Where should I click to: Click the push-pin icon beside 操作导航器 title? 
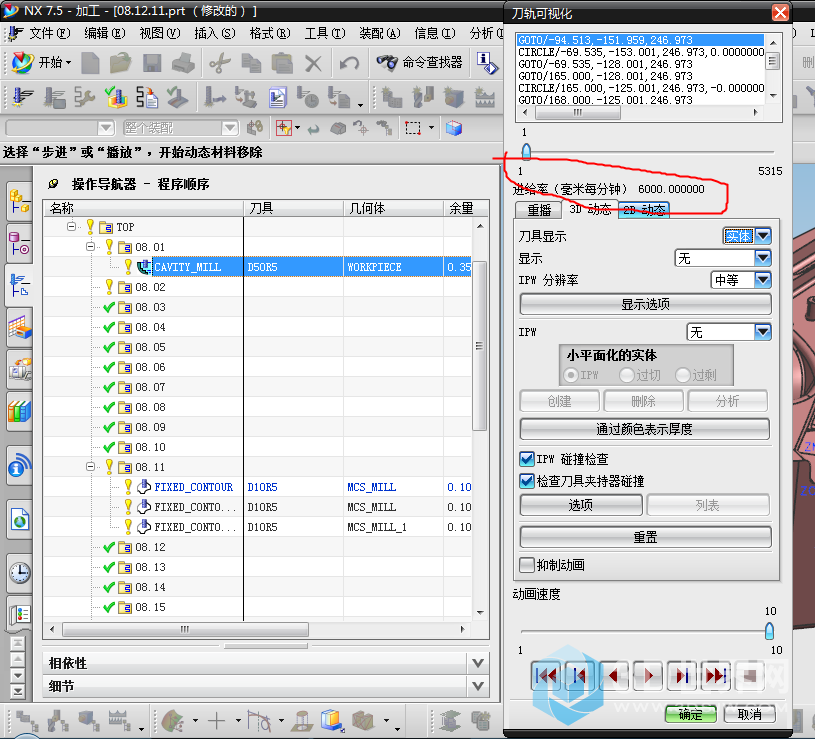click(53, 184)
